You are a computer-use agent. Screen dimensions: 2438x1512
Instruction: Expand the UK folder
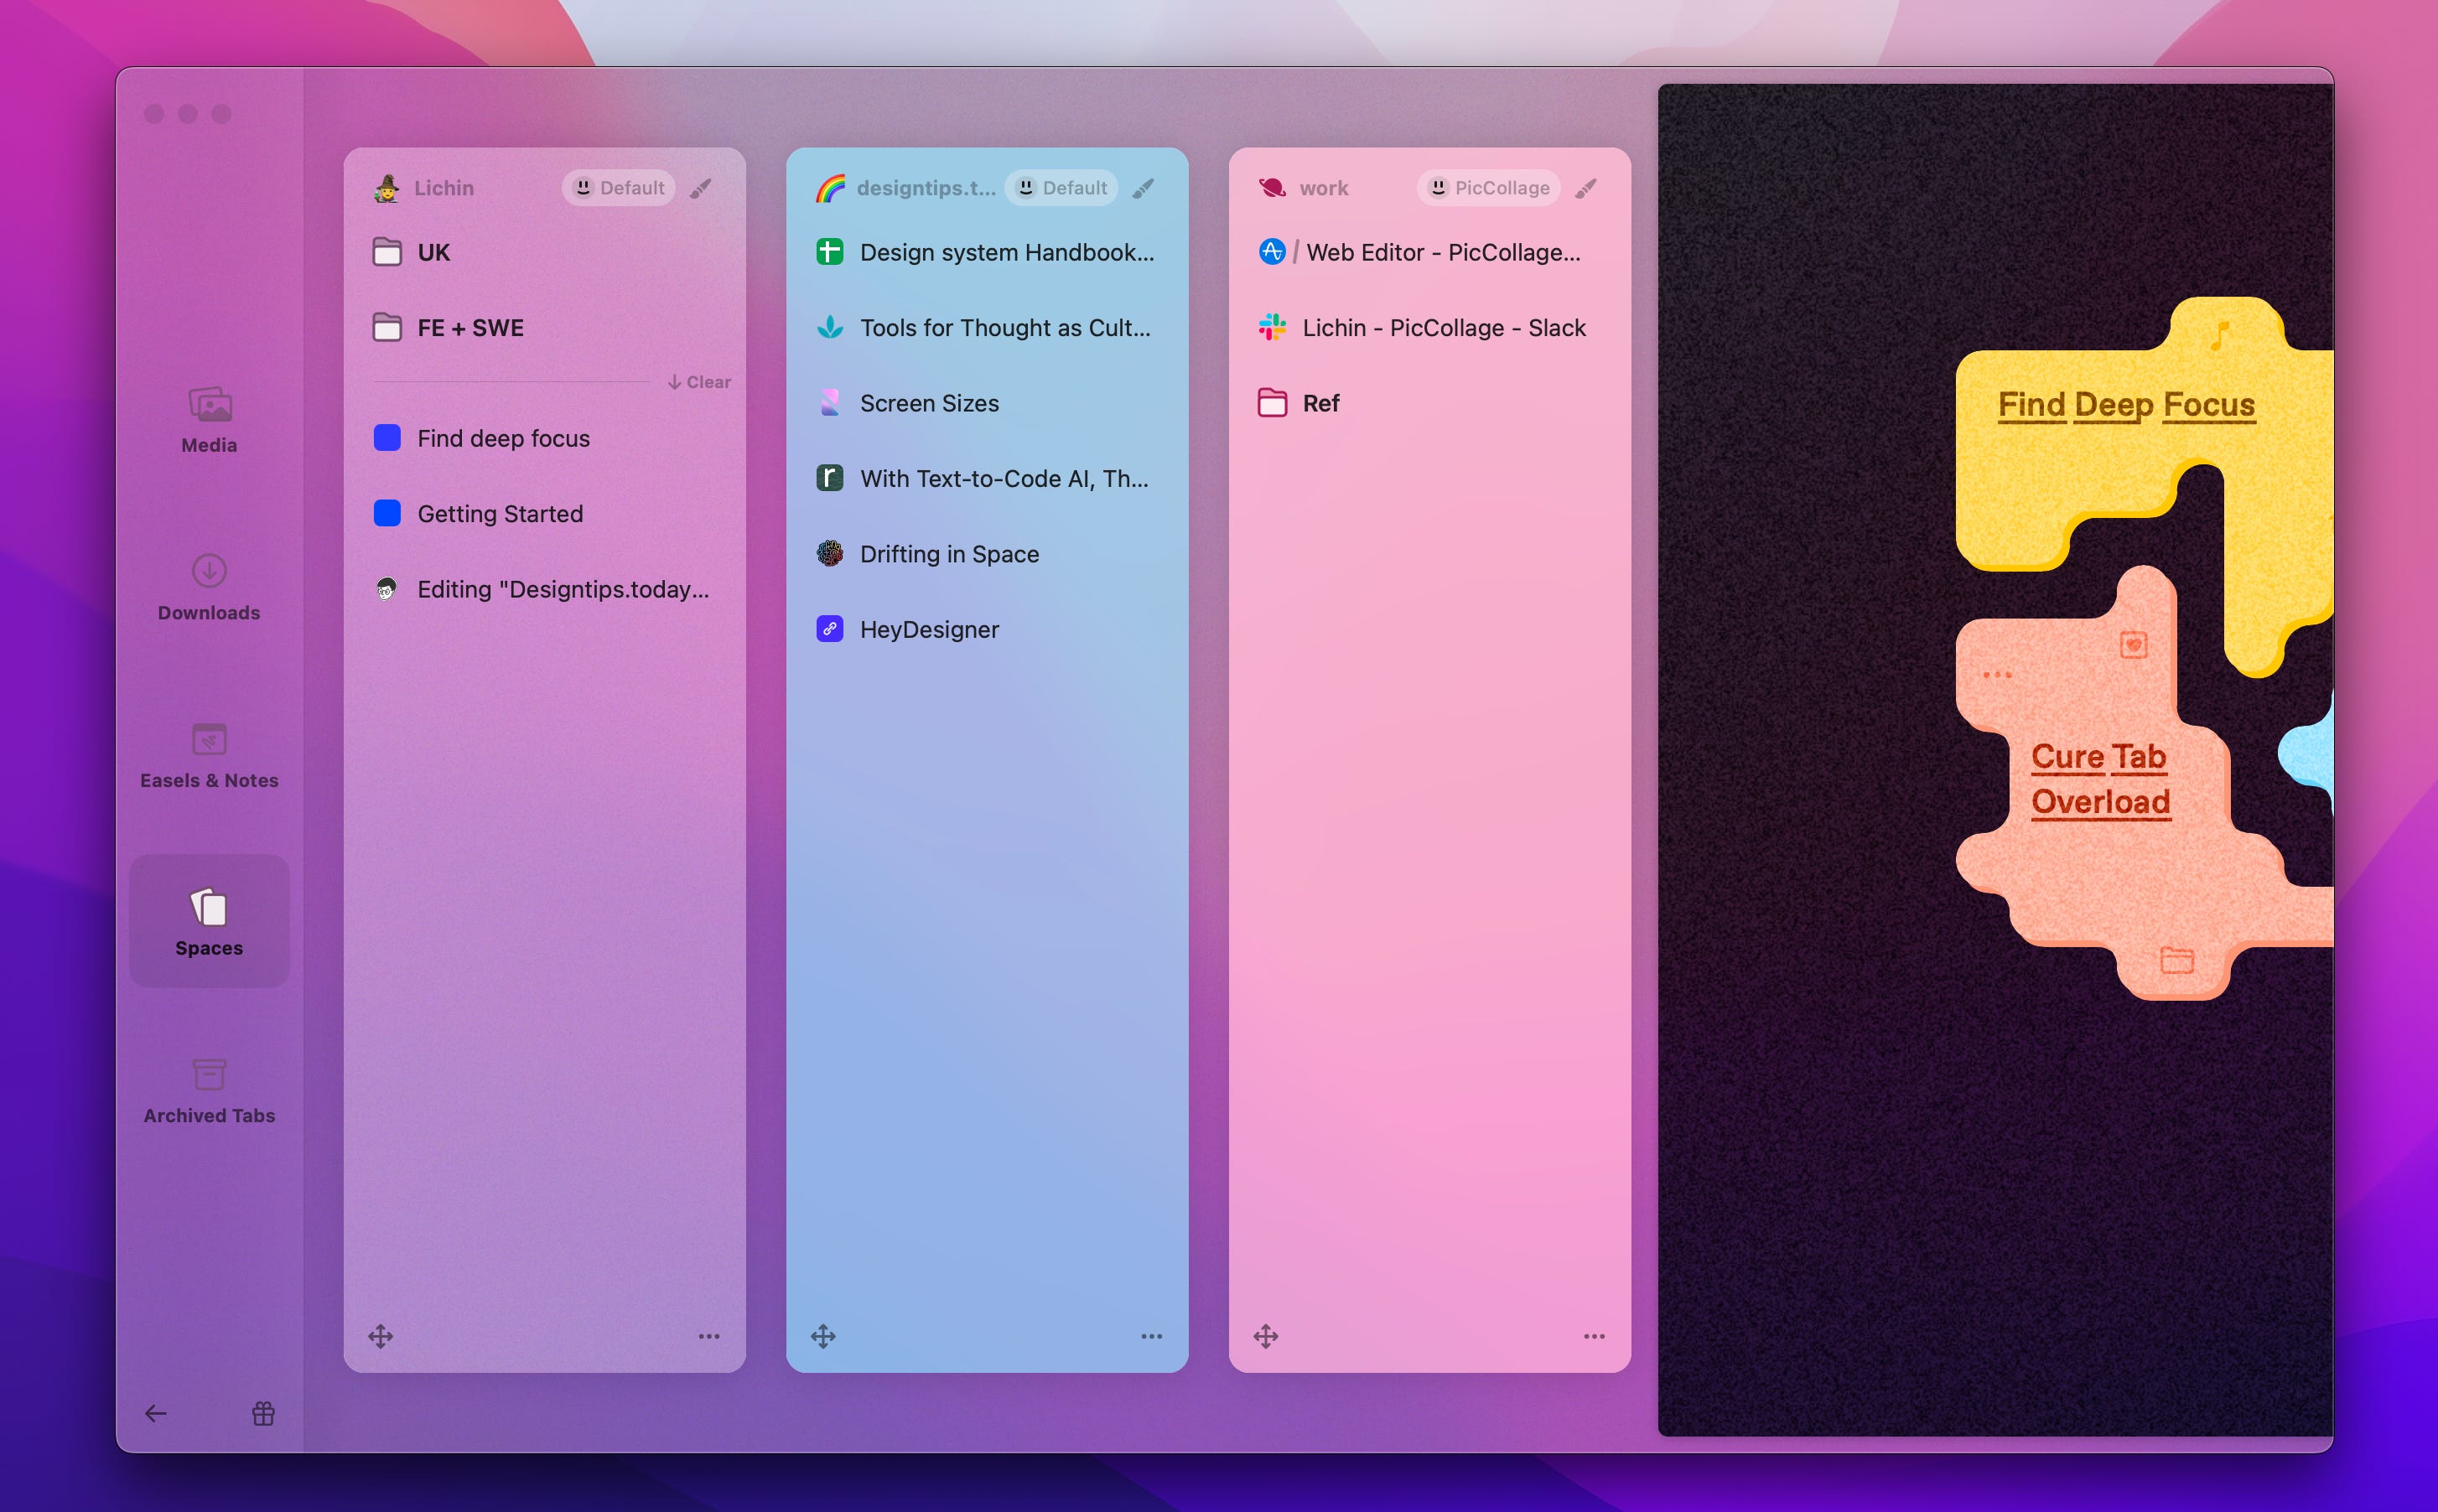[434, 252]
